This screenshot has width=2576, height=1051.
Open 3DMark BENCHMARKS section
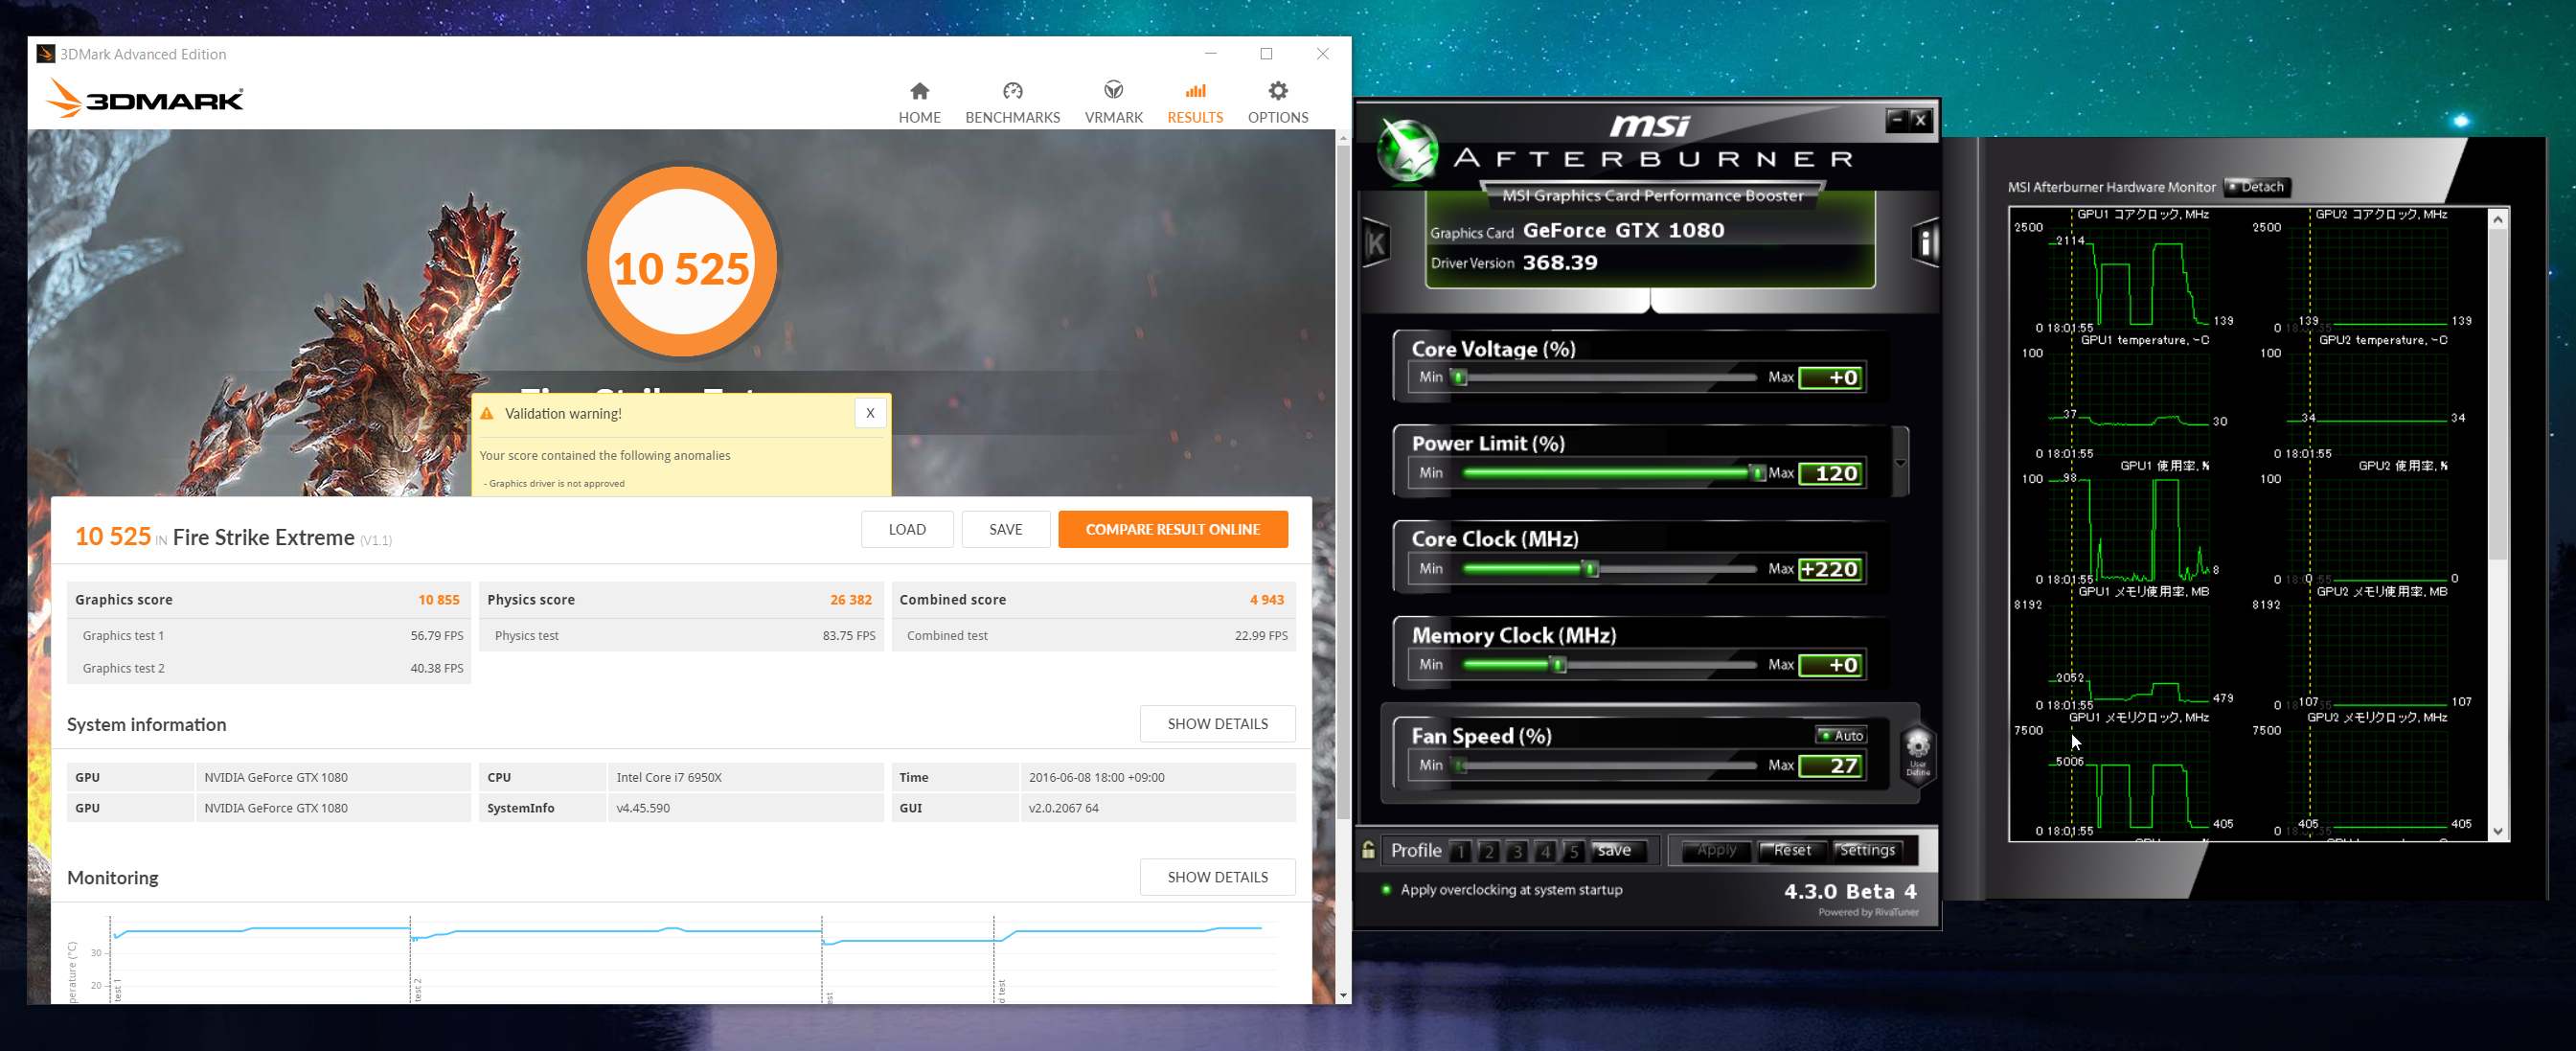tap(1012, 103)
